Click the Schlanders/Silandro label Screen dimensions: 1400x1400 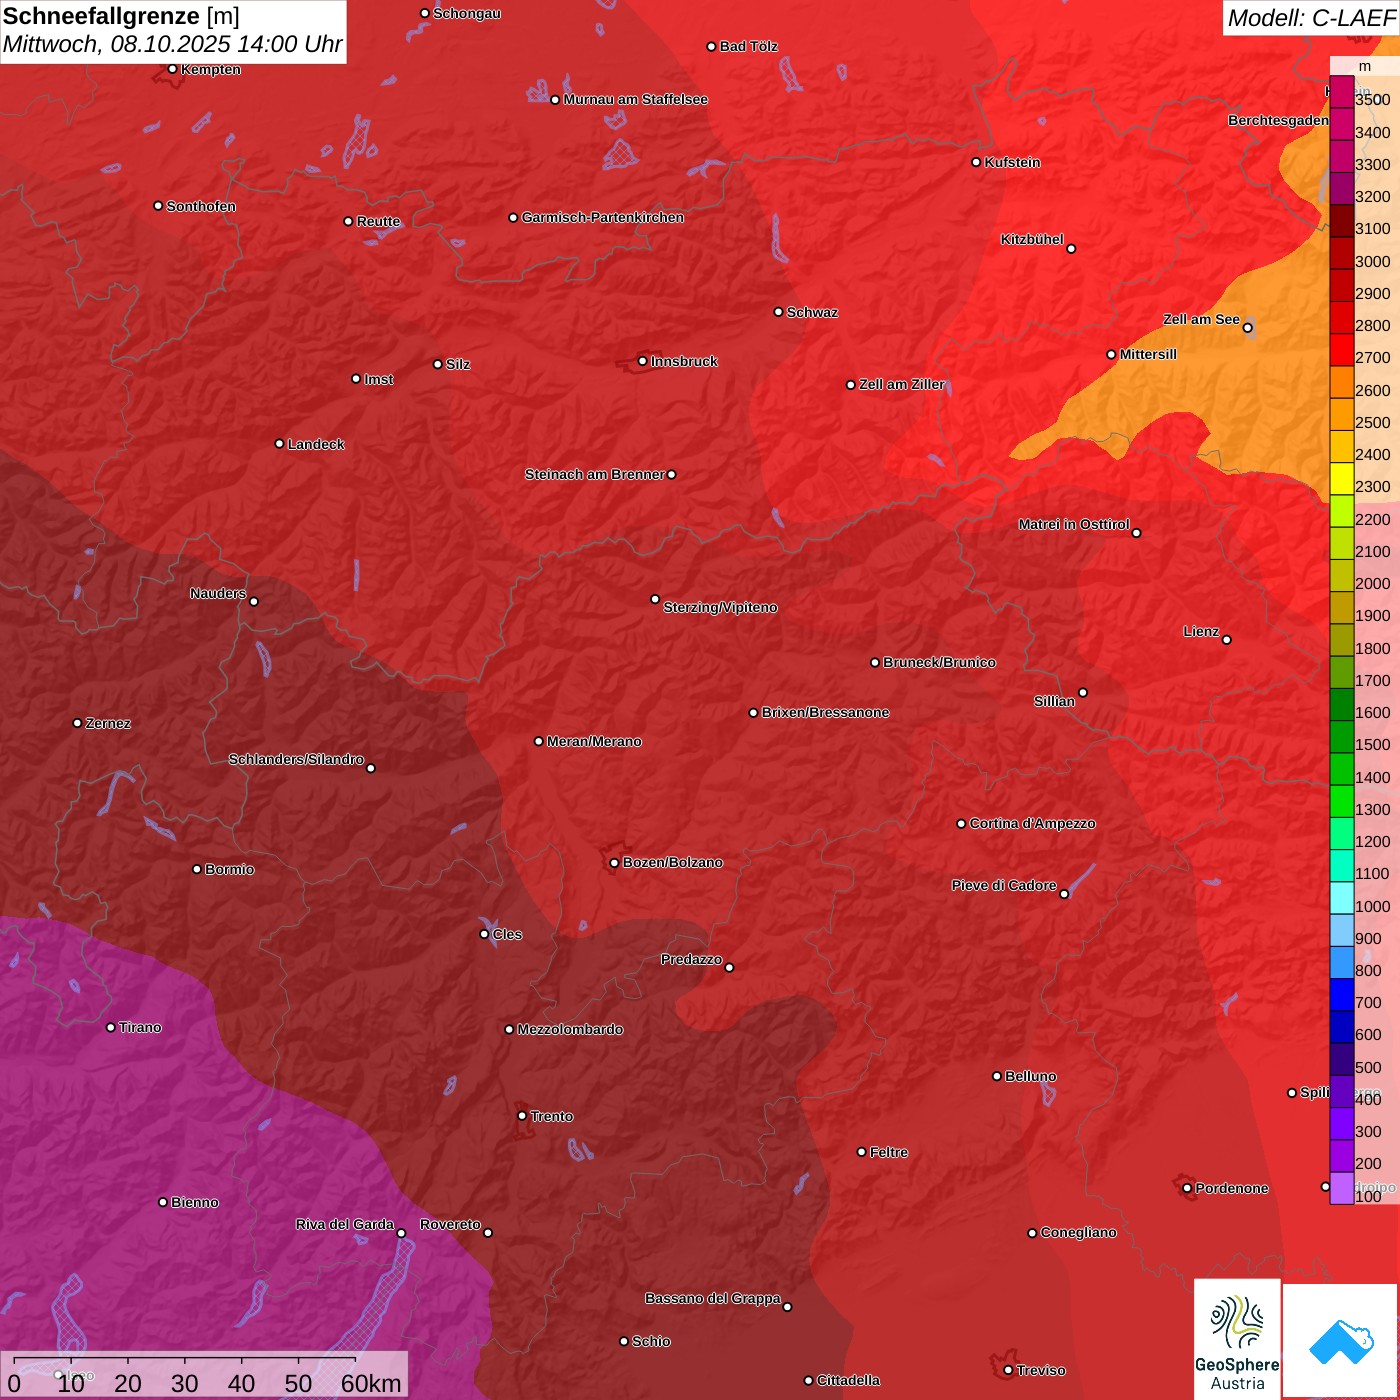(296, 760)
